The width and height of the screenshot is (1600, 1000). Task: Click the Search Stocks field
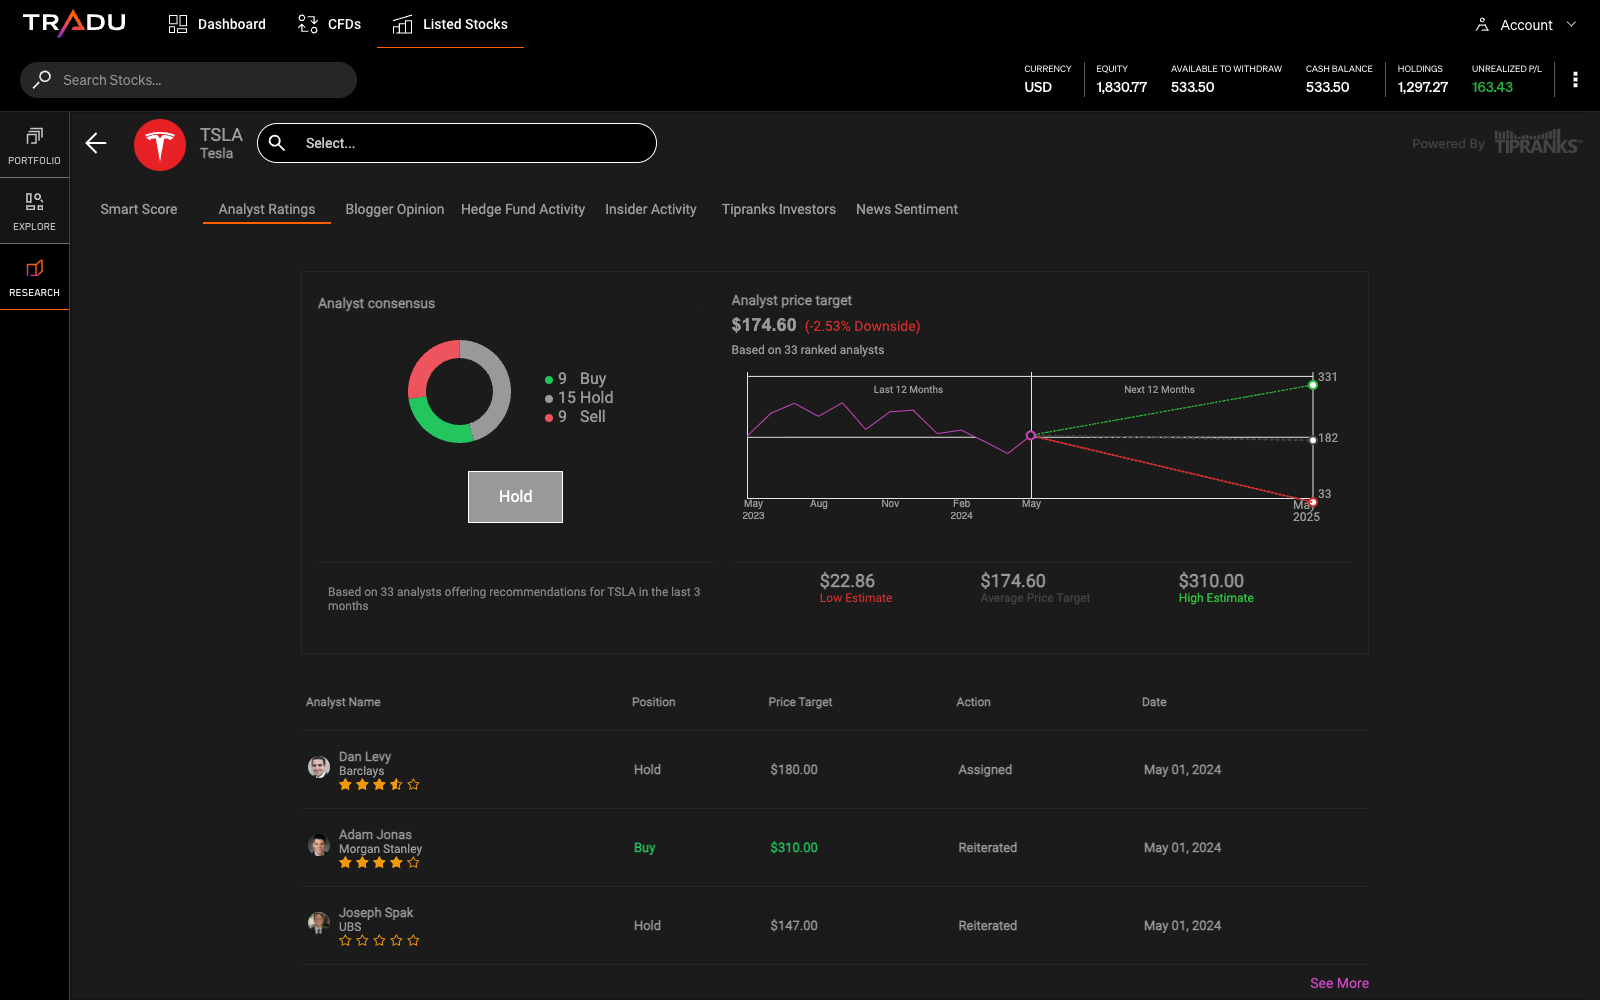click(188, 80)
